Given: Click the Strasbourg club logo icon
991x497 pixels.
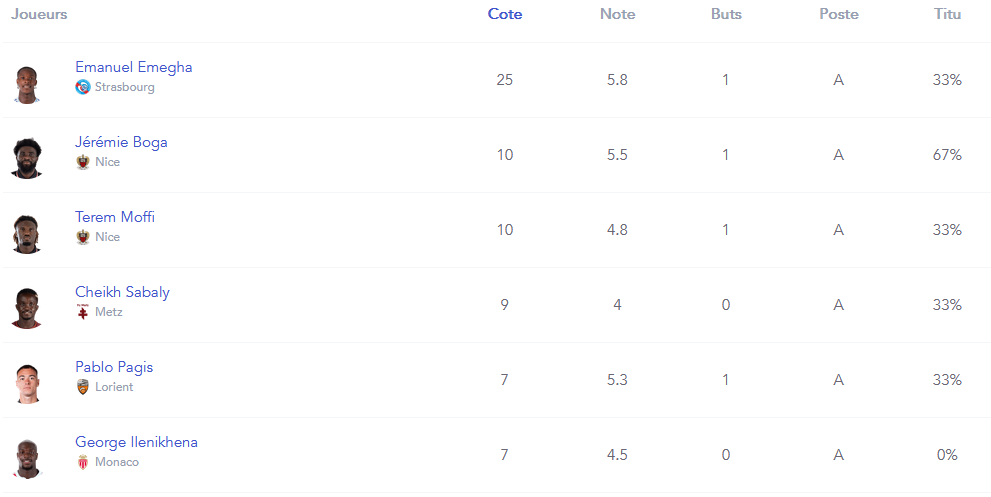Looking at the screenshot, I should [x=83, y=87].
